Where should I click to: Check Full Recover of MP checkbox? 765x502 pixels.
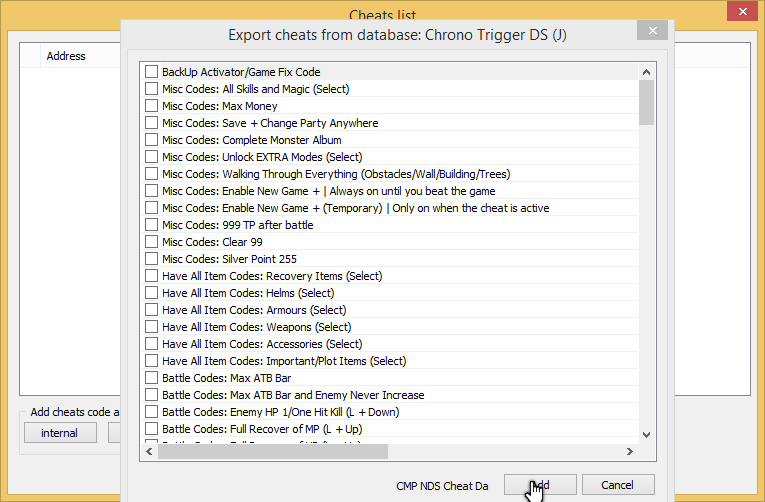151,429
